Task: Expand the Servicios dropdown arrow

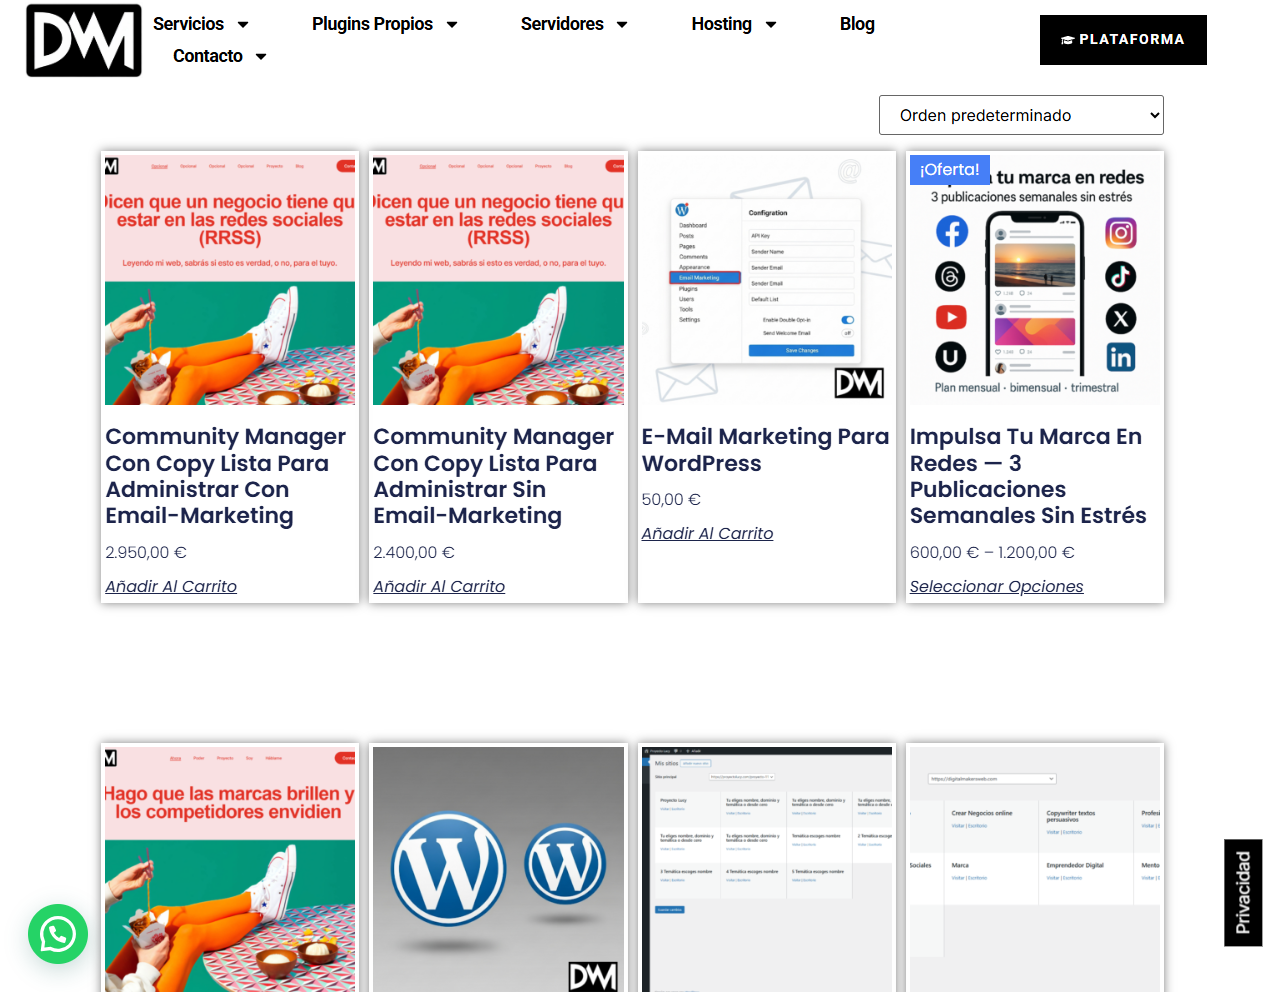Action: (243, 25)
